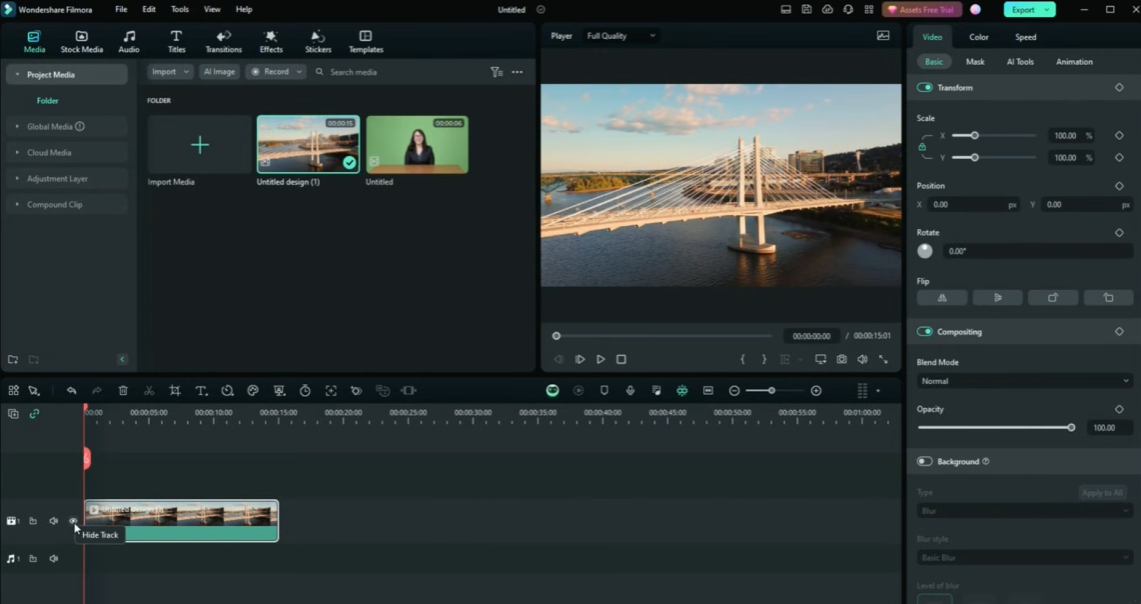This screenshot has width=1141, height=604.
Task: Play the preview video
Action: tap(600, 359)
